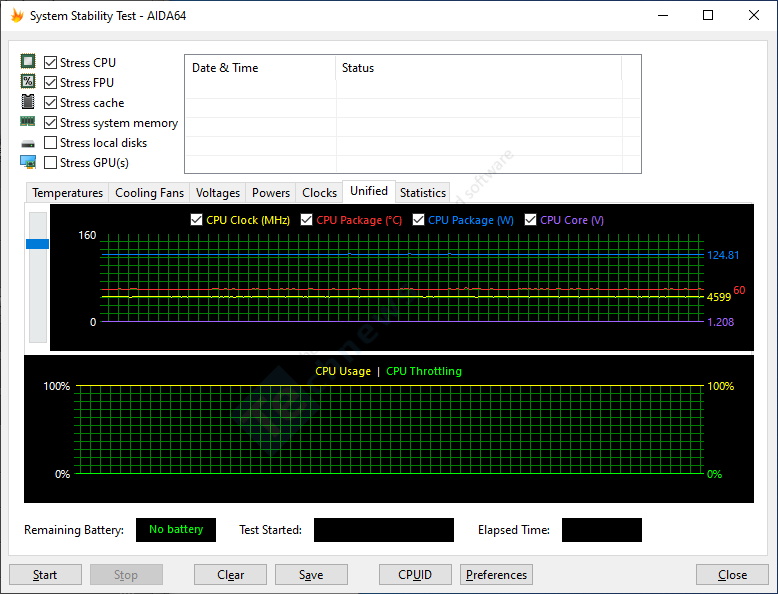Select the Clocks tab
This screenshot has height=594, width=778.
320,193
